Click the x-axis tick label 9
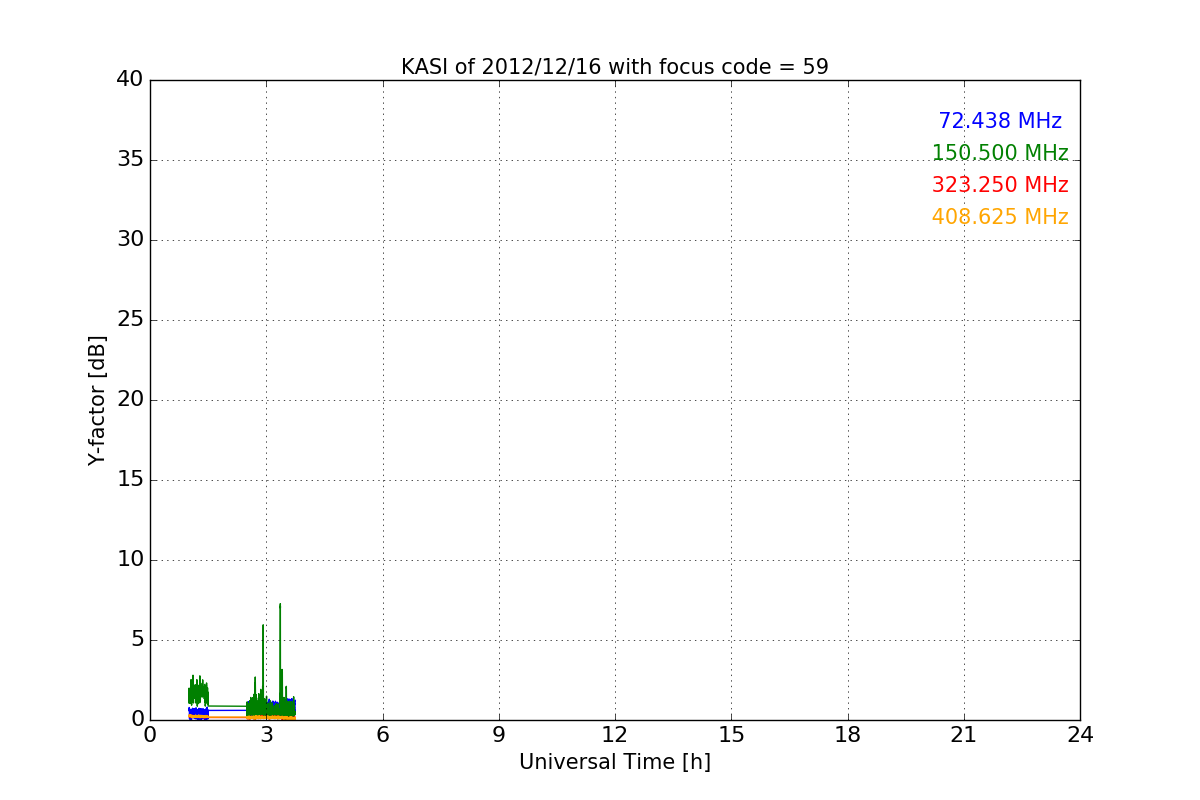The width and height of the screenshot is (1200, 800). tap(499, 735)
